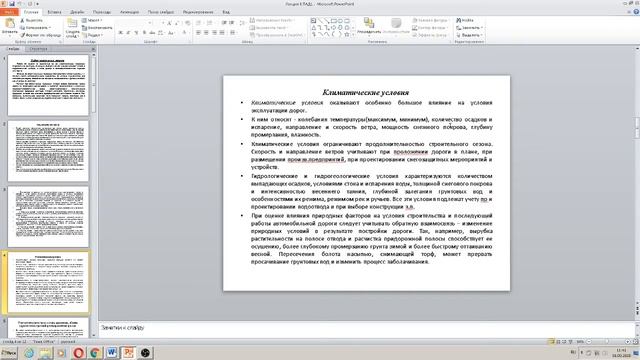This screenshot has width=640, height=360.
Task: Open PowerPoint Help question mark icon
Action: tap(636, 12)
